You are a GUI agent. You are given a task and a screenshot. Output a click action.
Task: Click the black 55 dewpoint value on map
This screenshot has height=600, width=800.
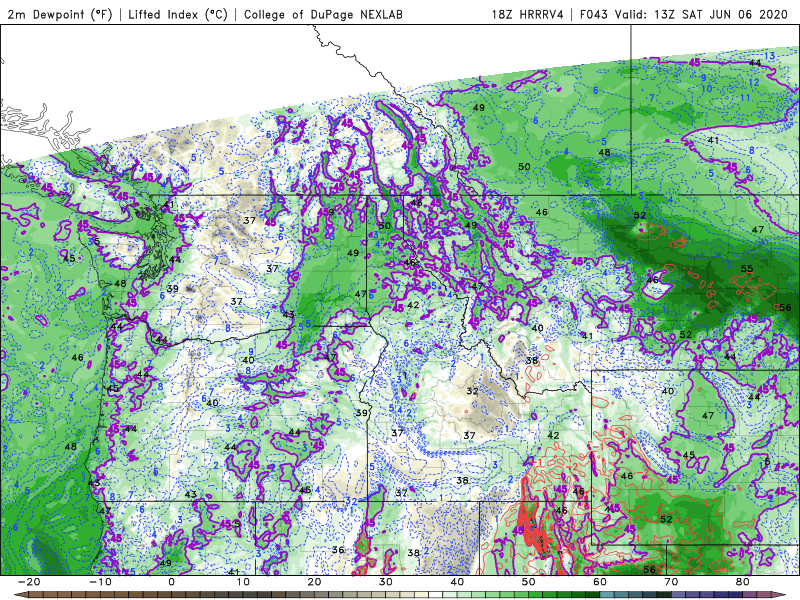pos(747,268)
